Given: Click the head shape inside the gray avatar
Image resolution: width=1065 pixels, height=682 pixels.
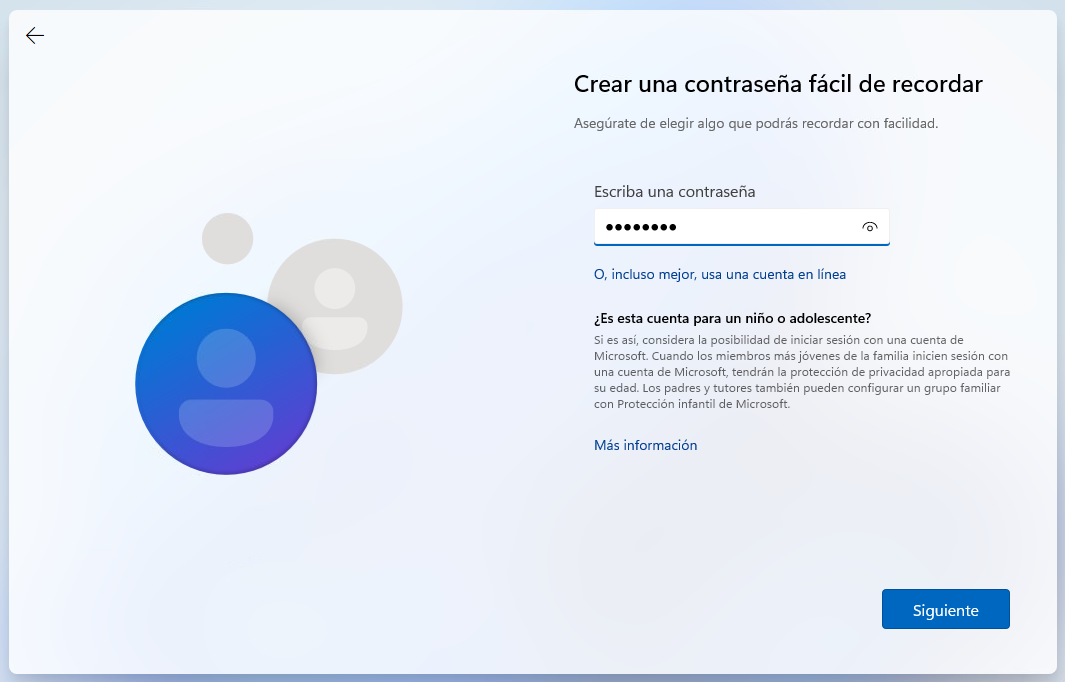Looking at the screenshot, I should click(x=335, y=288).
